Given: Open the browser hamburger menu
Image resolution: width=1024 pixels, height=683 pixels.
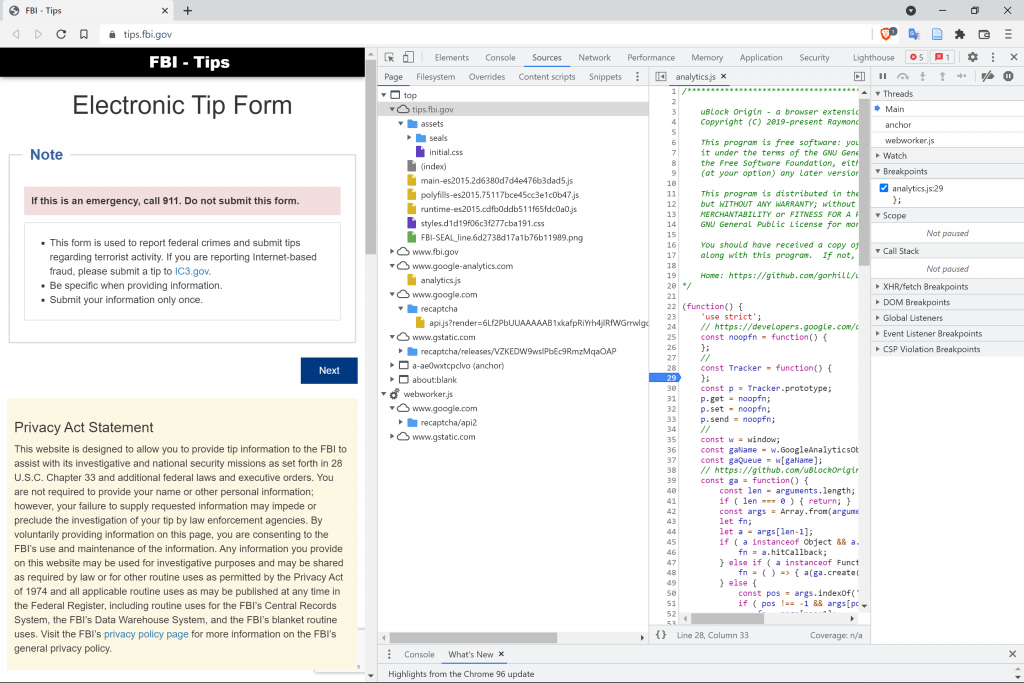Looking at the screenshot, I should click(x=1008, y=34).
